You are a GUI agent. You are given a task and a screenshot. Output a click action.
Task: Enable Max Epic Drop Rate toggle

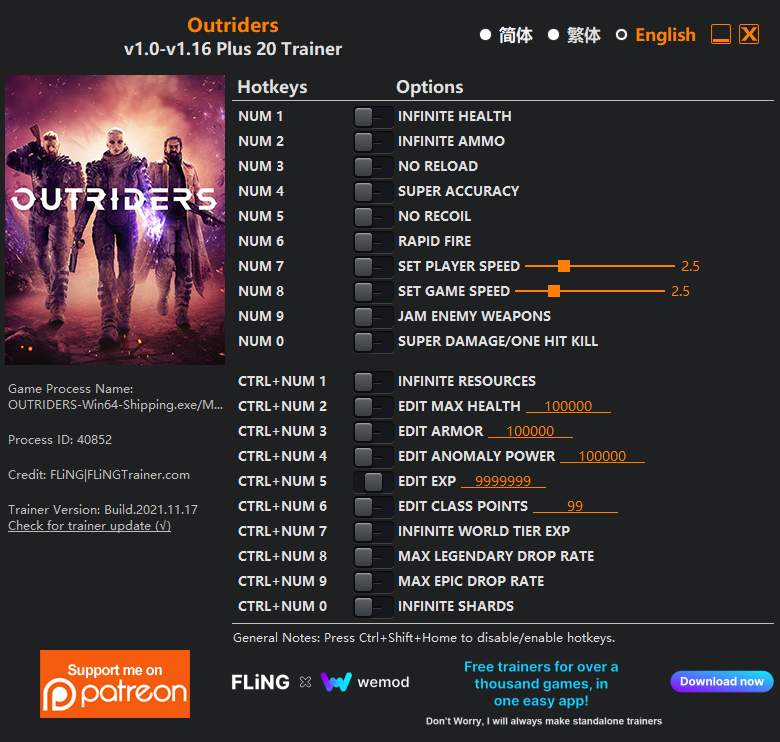pos(373,582)
